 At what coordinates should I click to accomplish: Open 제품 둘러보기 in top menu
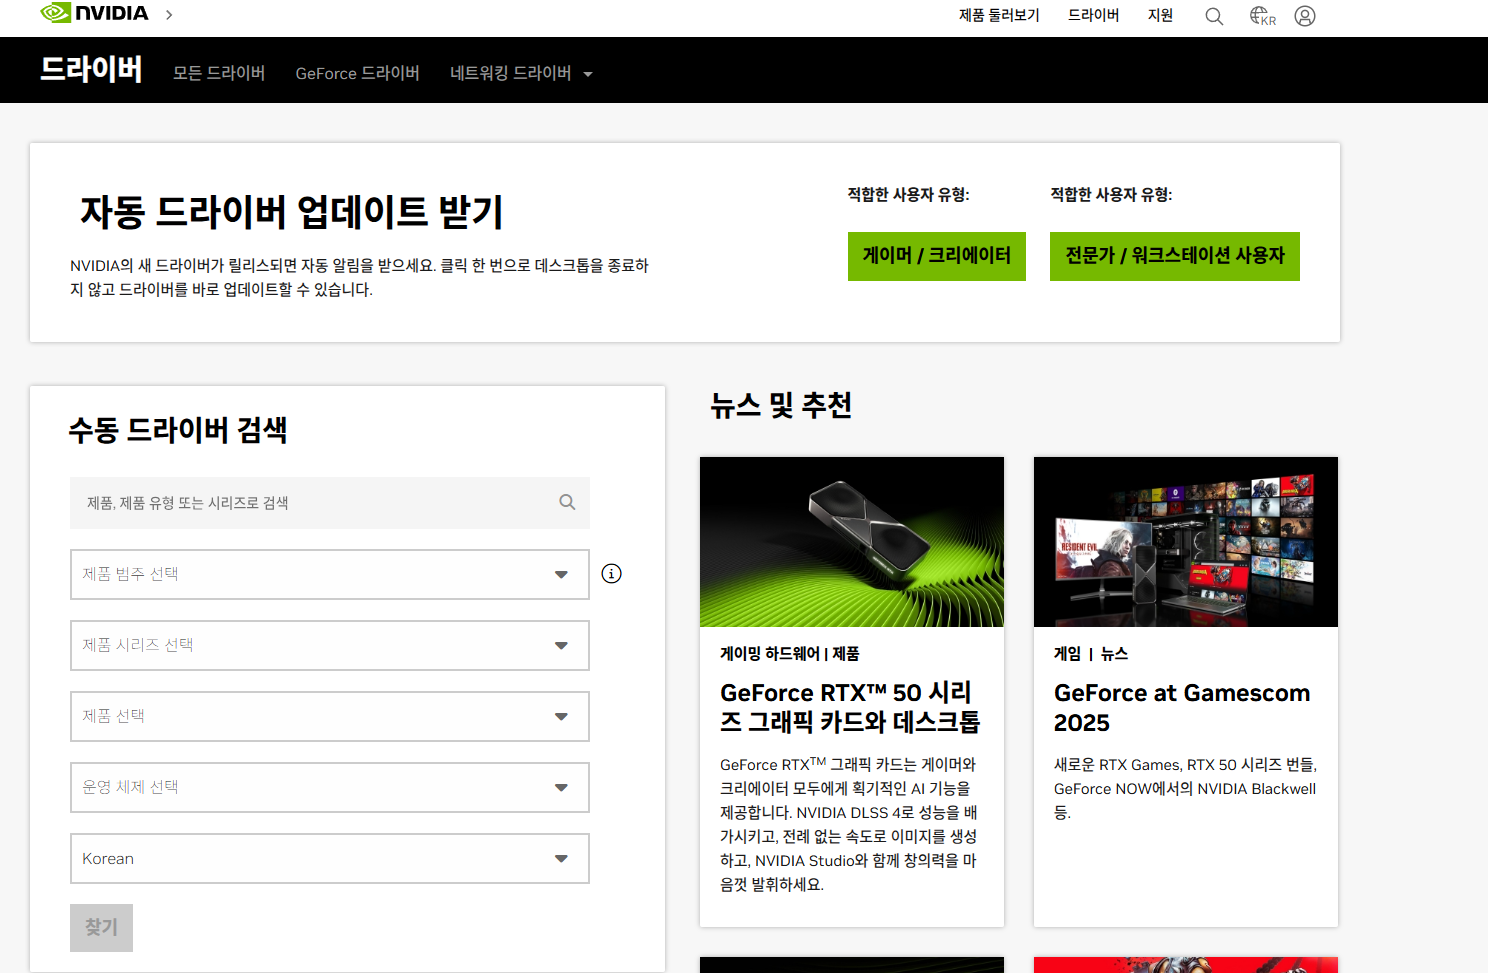point(999,16)
